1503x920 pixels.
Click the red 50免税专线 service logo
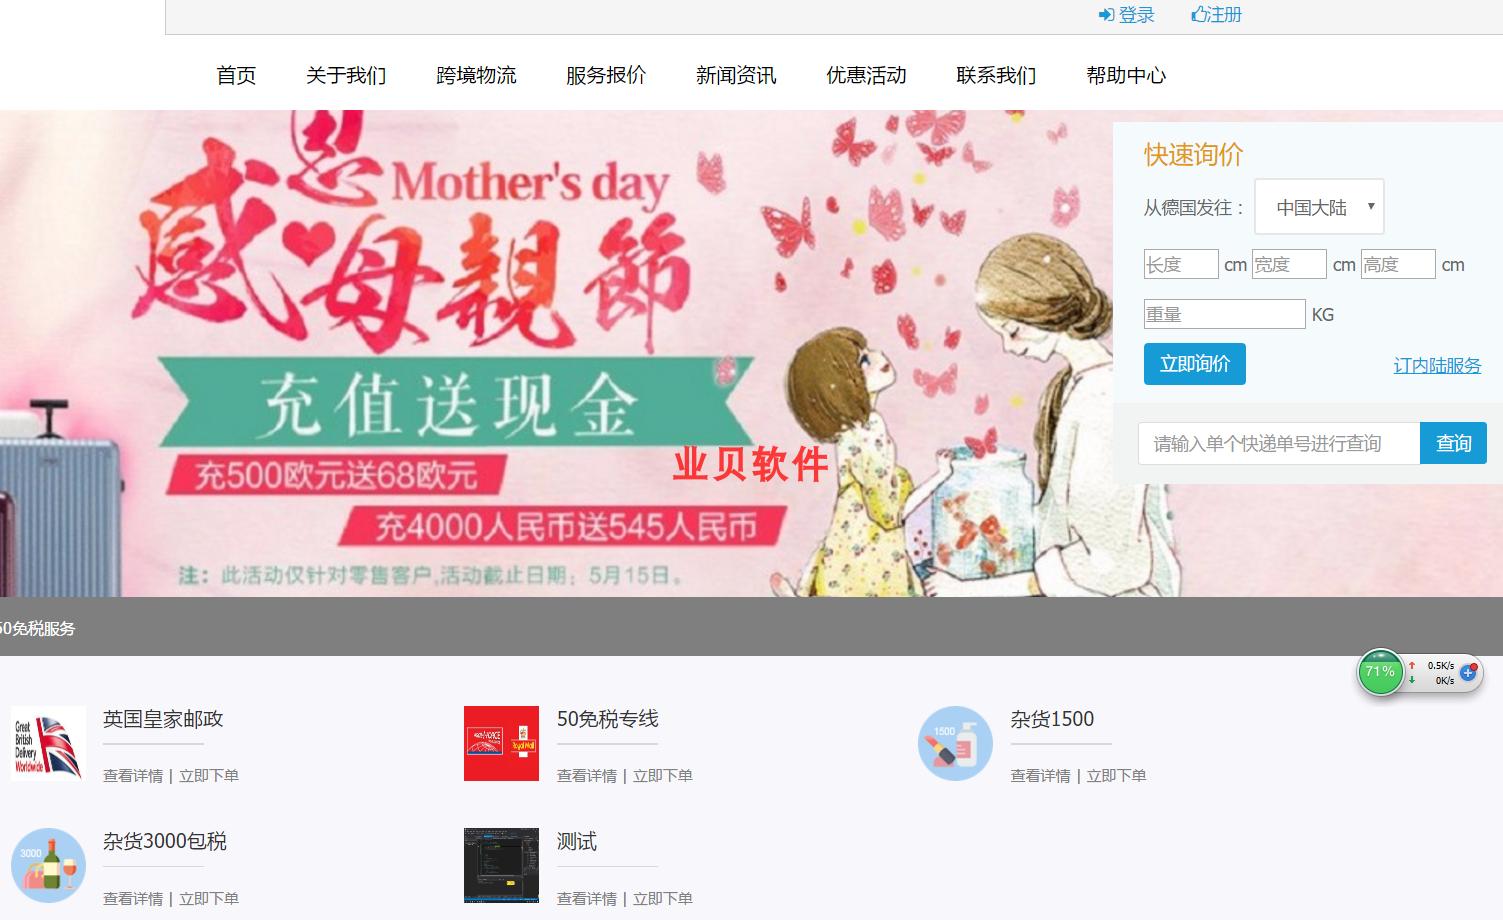tap(501, 743)
